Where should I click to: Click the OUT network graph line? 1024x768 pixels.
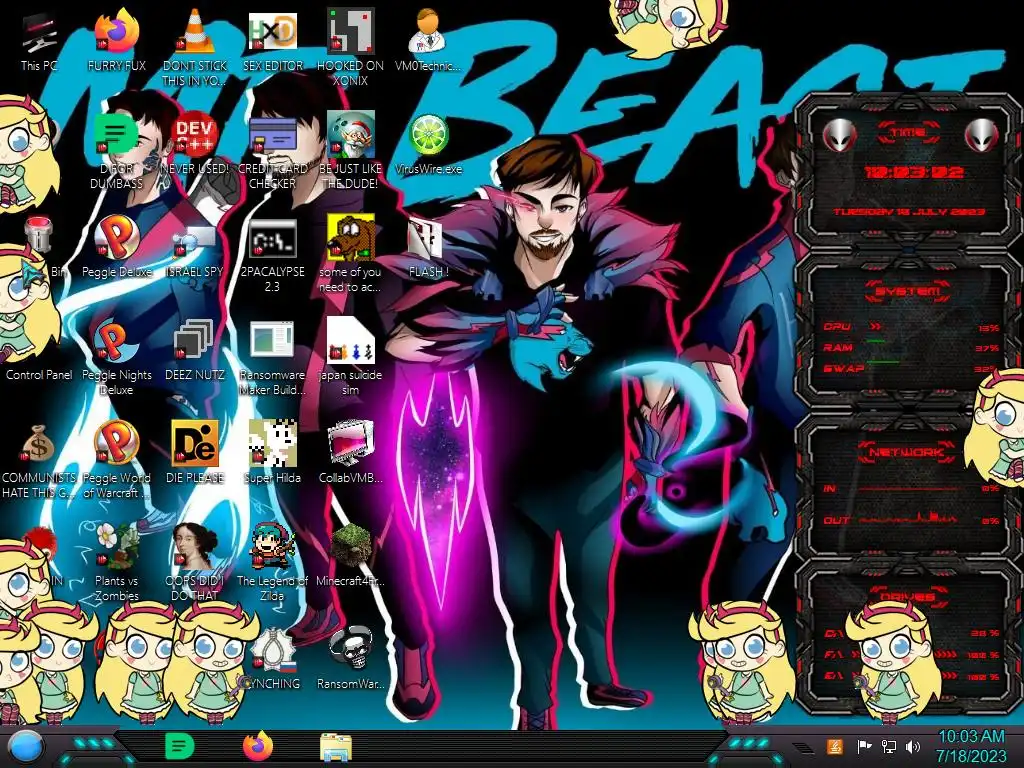[x=909, y=519]
